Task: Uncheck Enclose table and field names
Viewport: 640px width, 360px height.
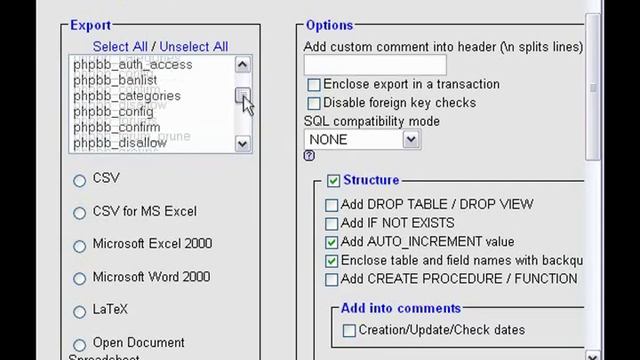Action: pos(331,261)
